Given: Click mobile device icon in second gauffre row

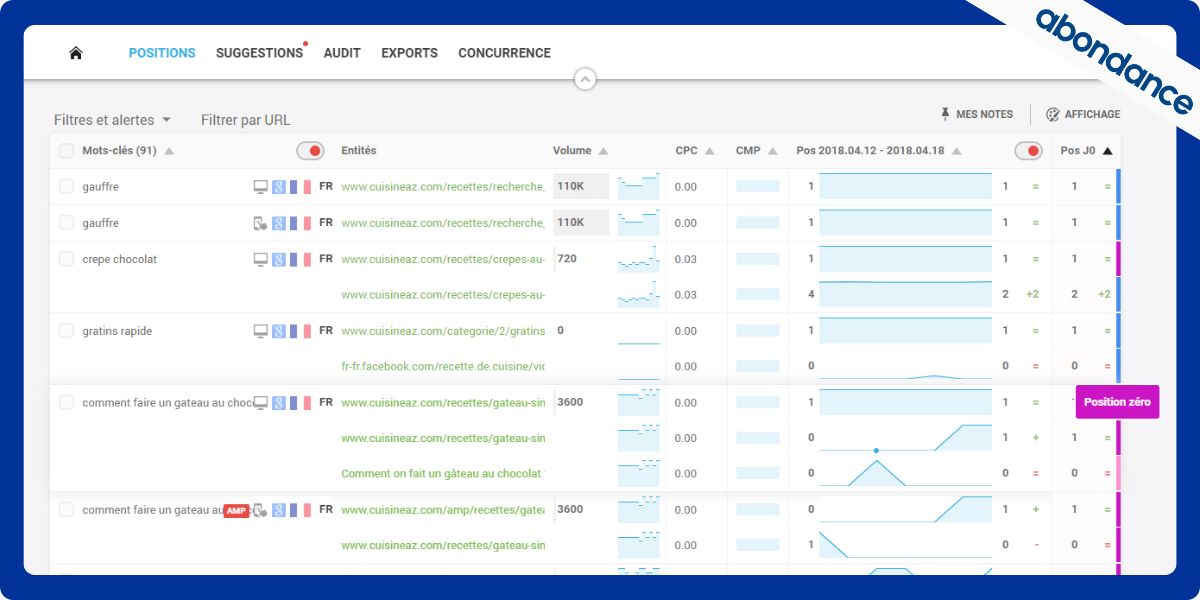Looking at the screenshot, I should click(x=261, y=223).
